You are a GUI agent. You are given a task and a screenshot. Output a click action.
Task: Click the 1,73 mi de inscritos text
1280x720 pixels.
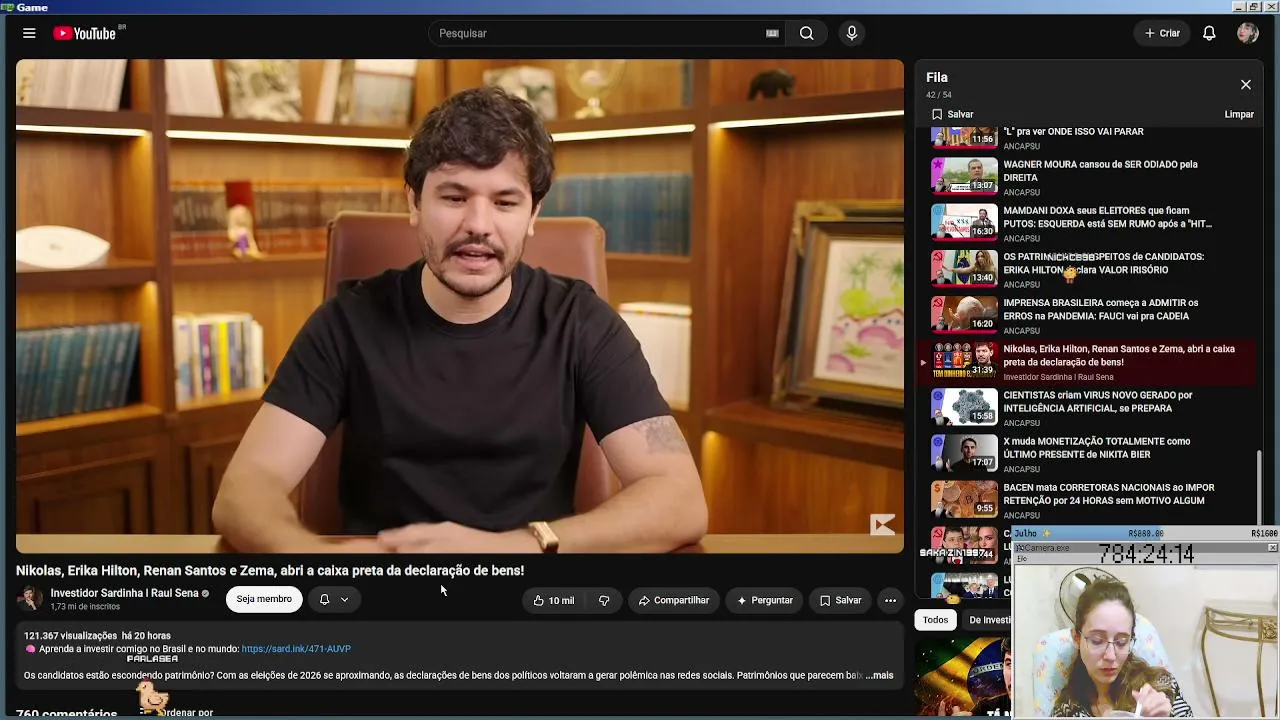(85, 607)
